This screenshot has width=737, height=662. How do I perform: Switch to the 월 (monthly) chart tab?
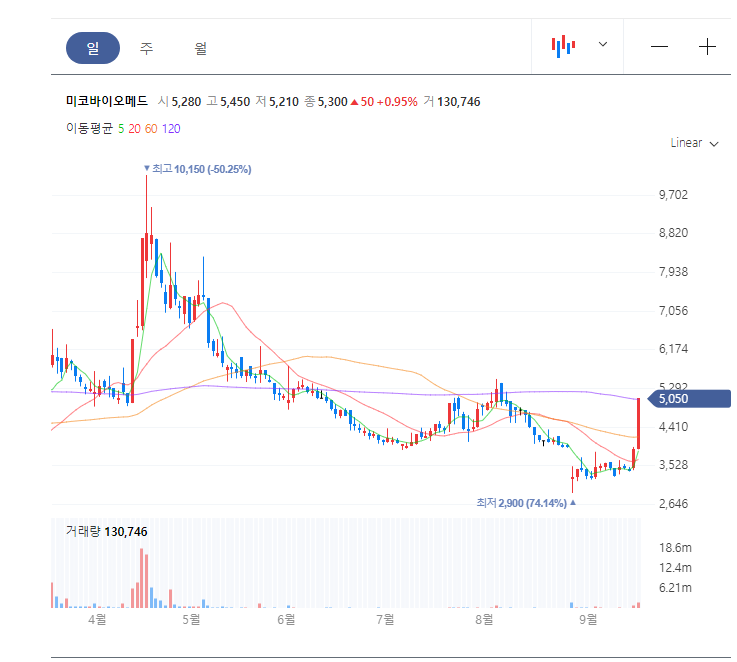pos(201,48)
